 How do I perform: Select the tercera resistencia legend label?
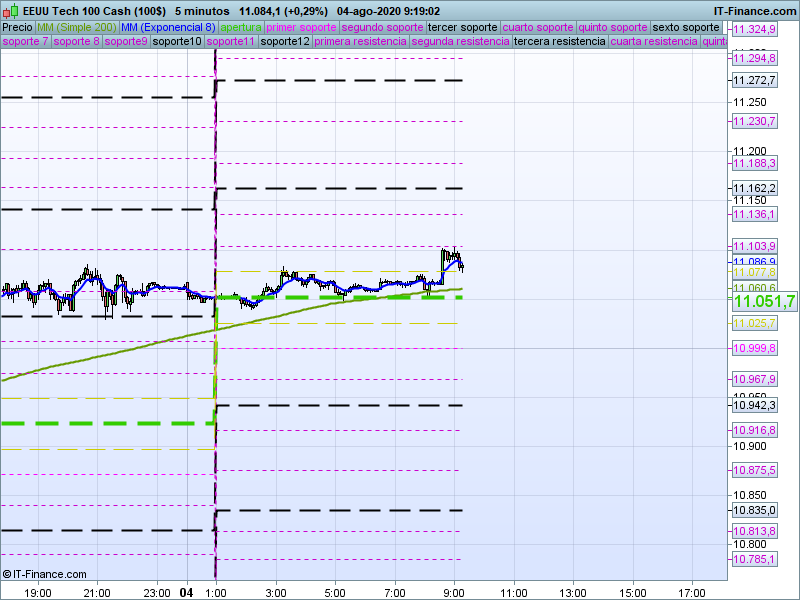559,42
